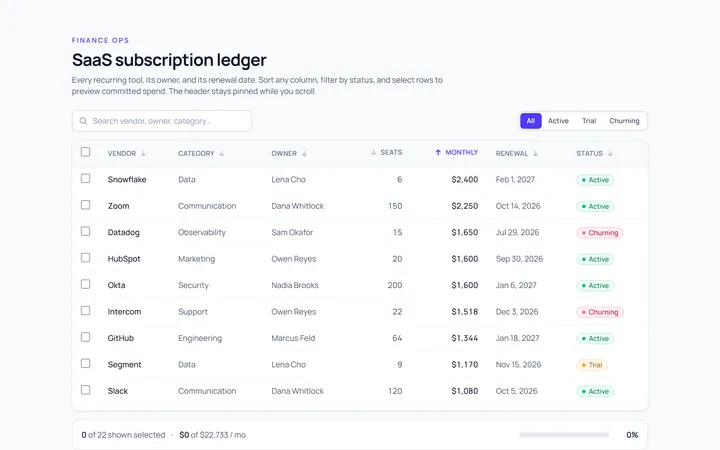
Task: Click the Churning badge in Intercom row
Action: tap(600, 312)
